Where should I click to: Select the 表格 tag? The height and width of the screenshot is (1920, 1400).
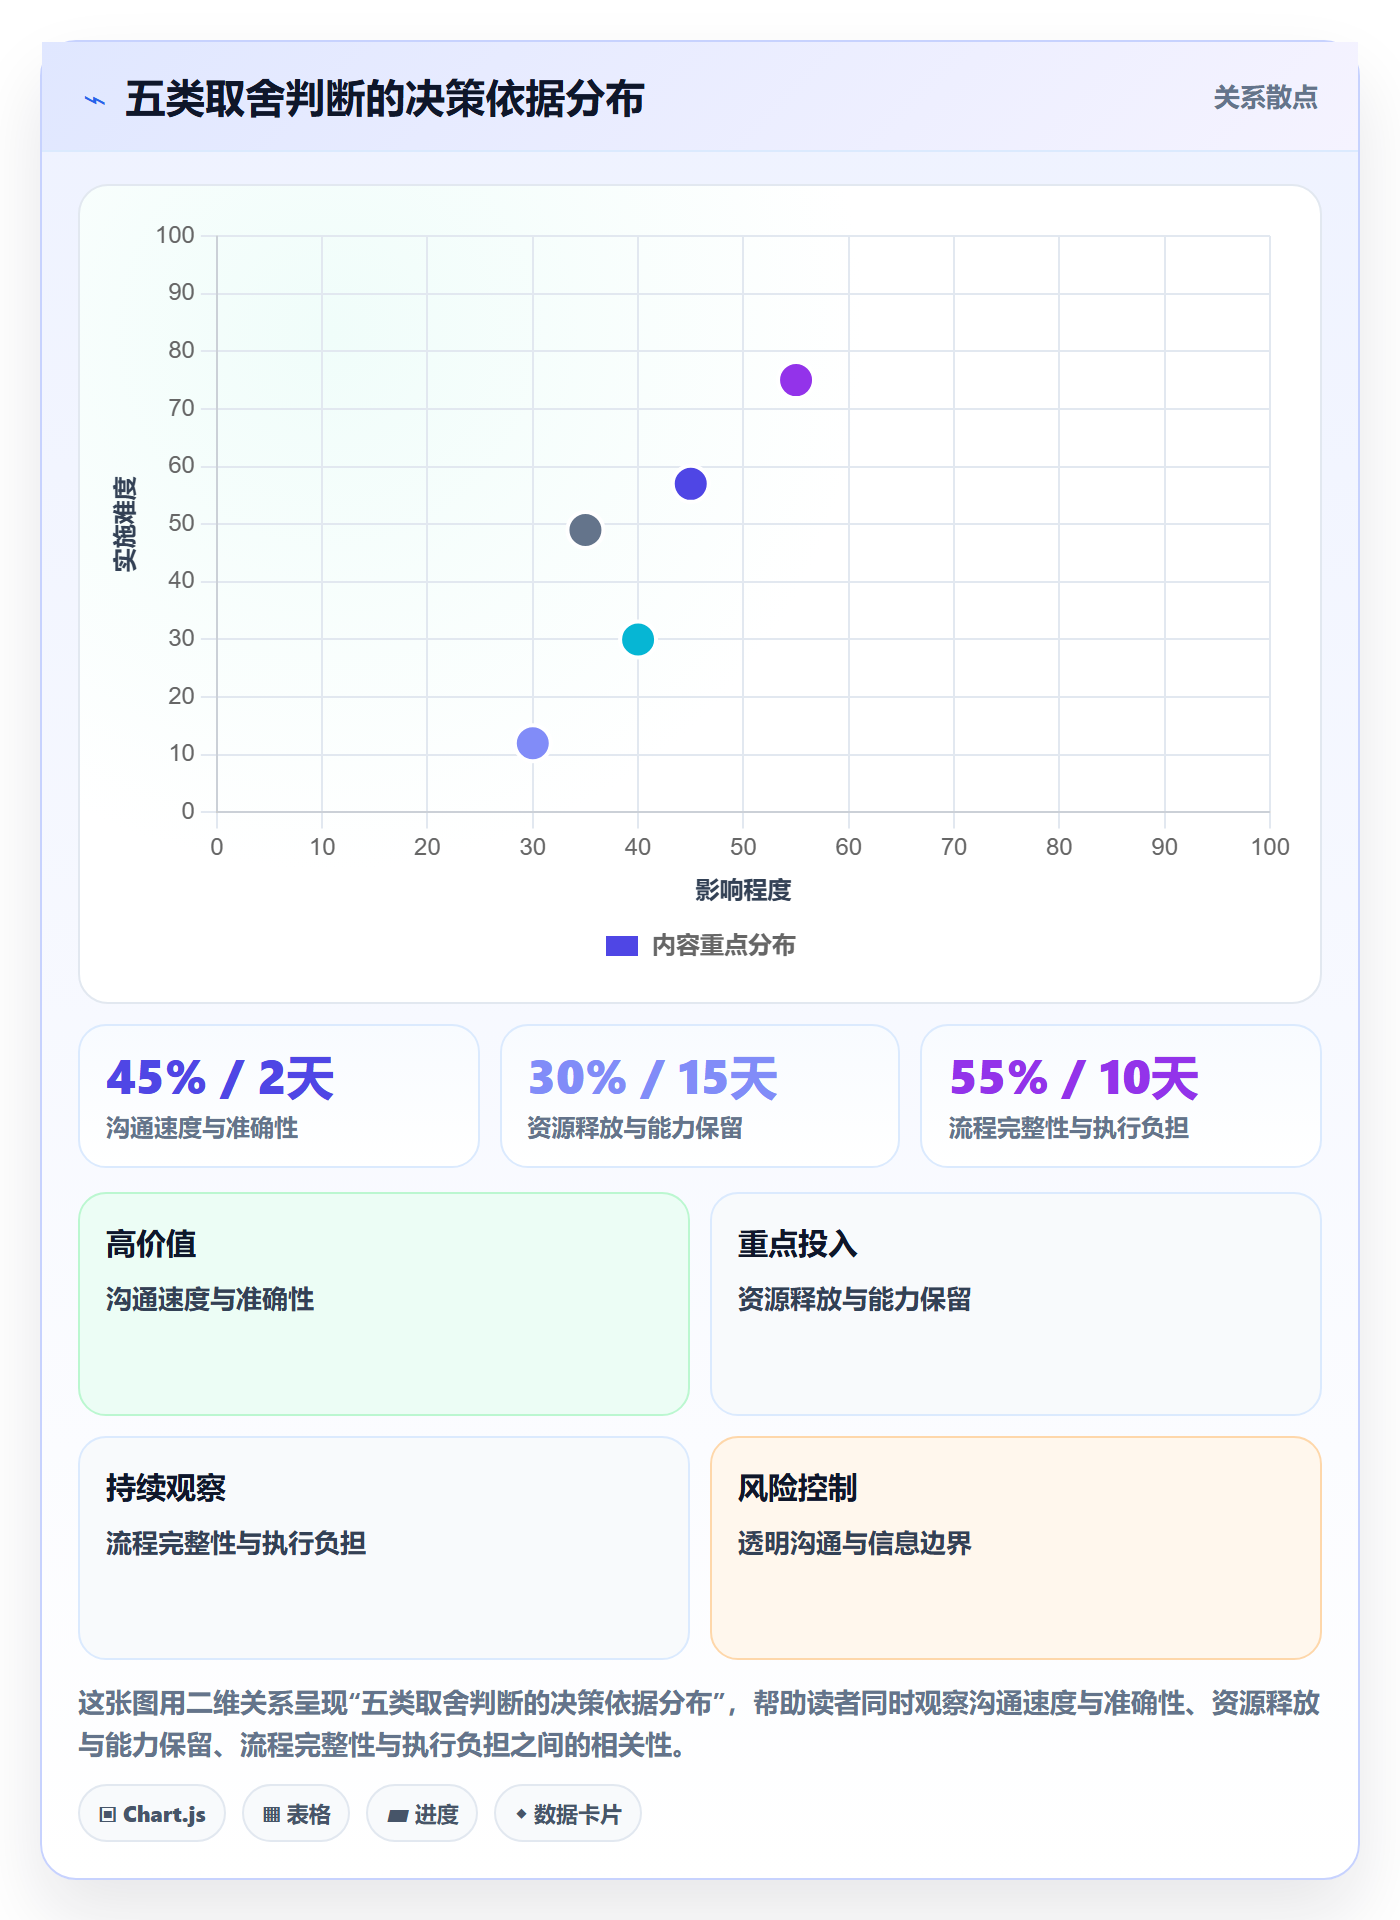[x=296, y=1813]
